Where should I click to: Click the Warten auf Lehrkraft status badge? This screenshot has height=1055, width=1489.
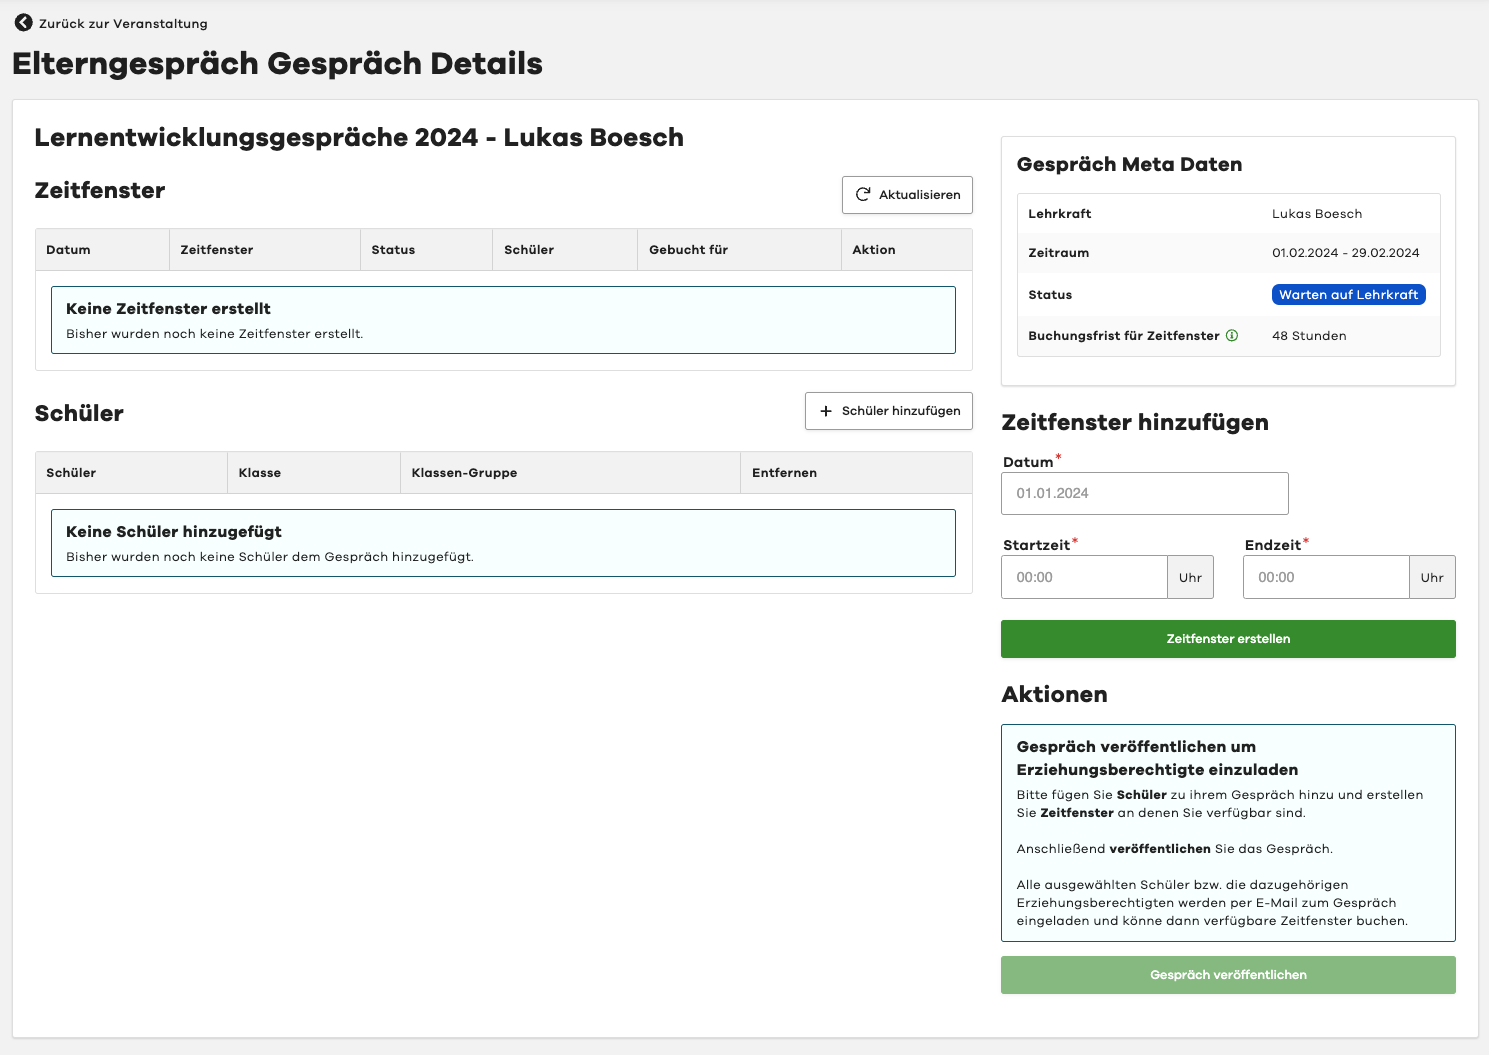pos(1348,295)
